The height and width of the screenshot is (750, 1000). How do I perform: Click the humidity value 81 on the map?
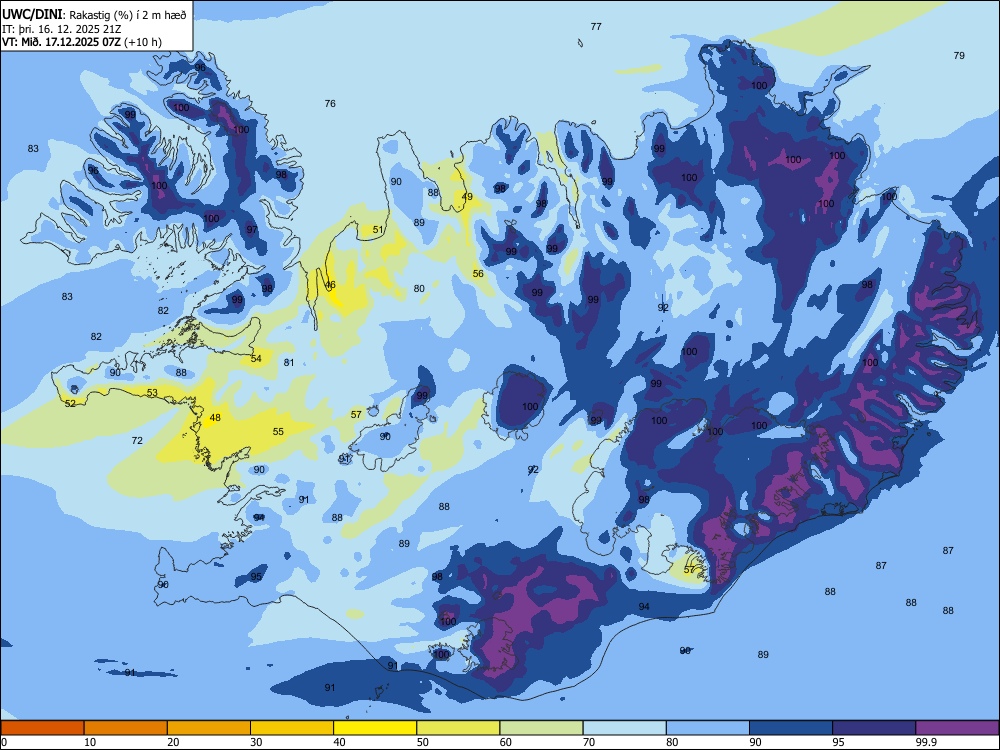pyautogui.click(x=289, y=362)
